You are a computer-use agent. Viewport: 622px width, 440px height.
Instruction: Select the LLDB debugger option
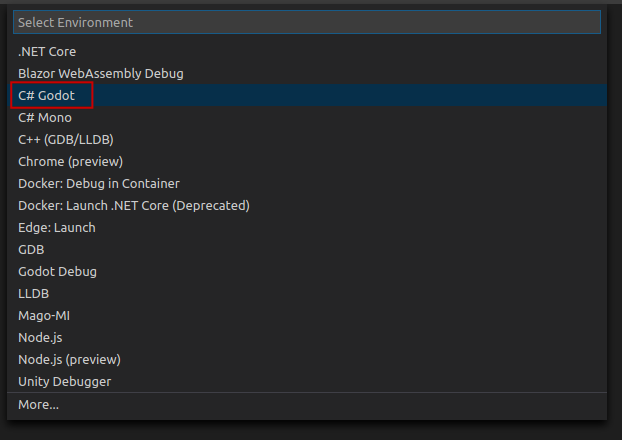pos(32,293)
